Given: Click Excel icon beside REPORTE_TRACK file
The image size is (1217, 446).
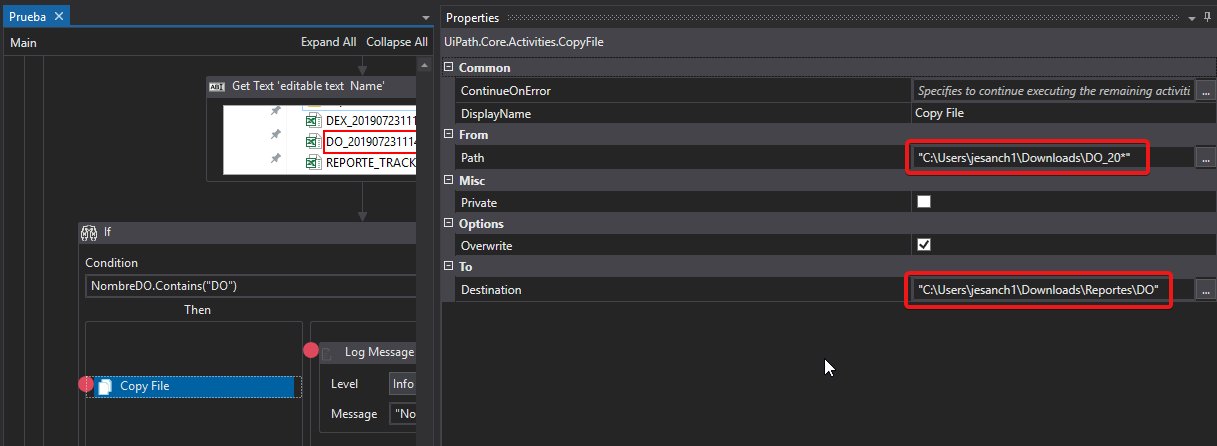Looking at the screenshot, I should (312, 162).
